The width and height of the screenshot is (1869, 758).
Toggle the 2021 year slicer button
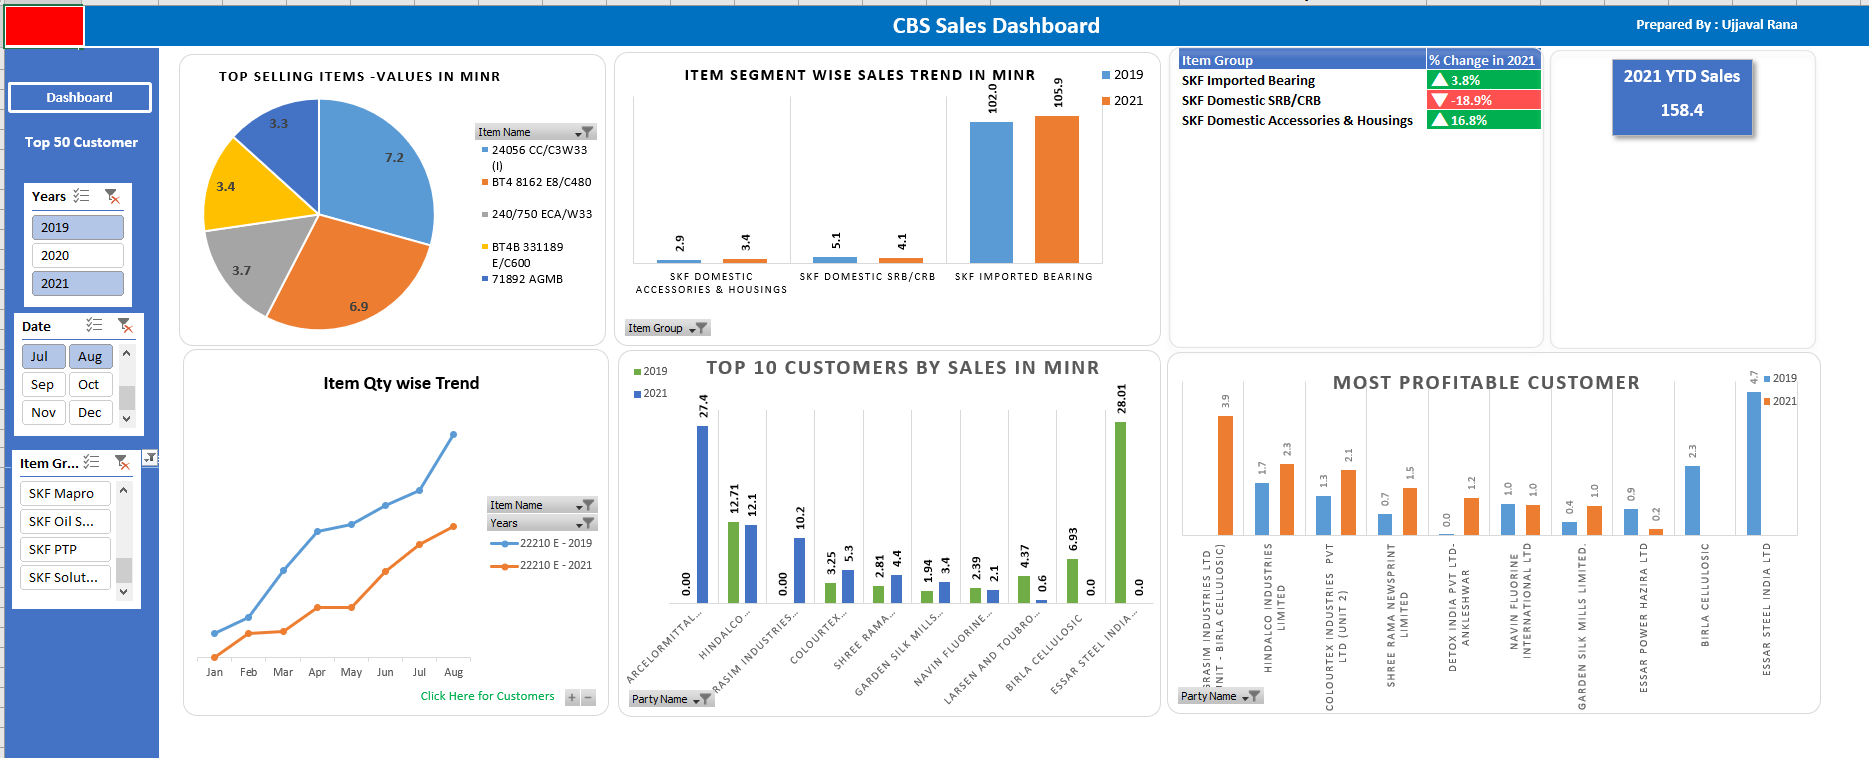click(x=78, y=283)
